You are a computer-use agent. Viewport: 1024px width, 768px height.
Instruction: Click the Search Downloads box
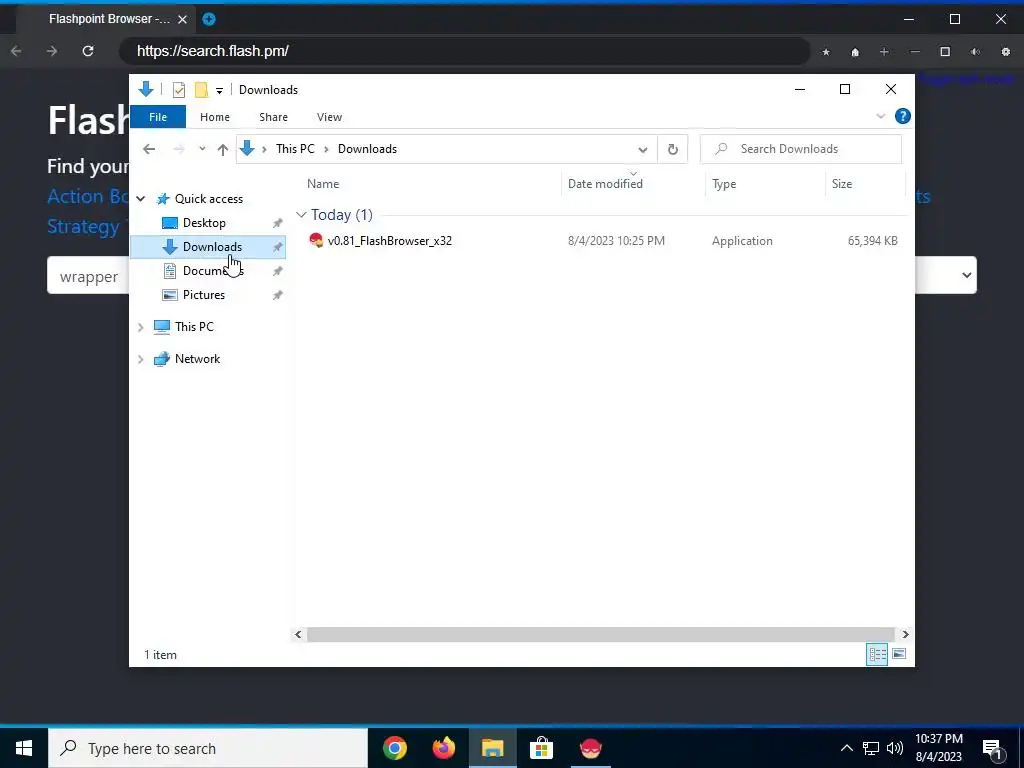point(801,149)
